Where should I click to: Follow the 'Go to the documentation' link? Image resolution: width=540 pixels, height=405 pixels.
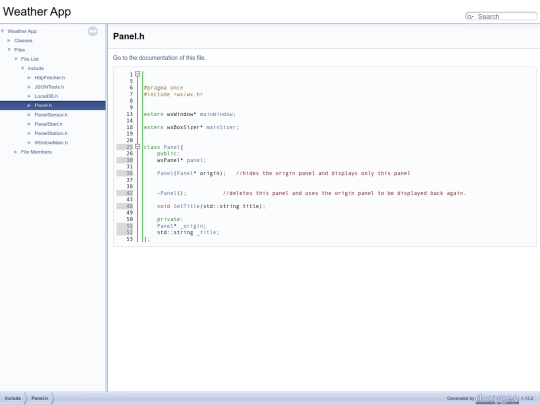(x=159, y=58)
